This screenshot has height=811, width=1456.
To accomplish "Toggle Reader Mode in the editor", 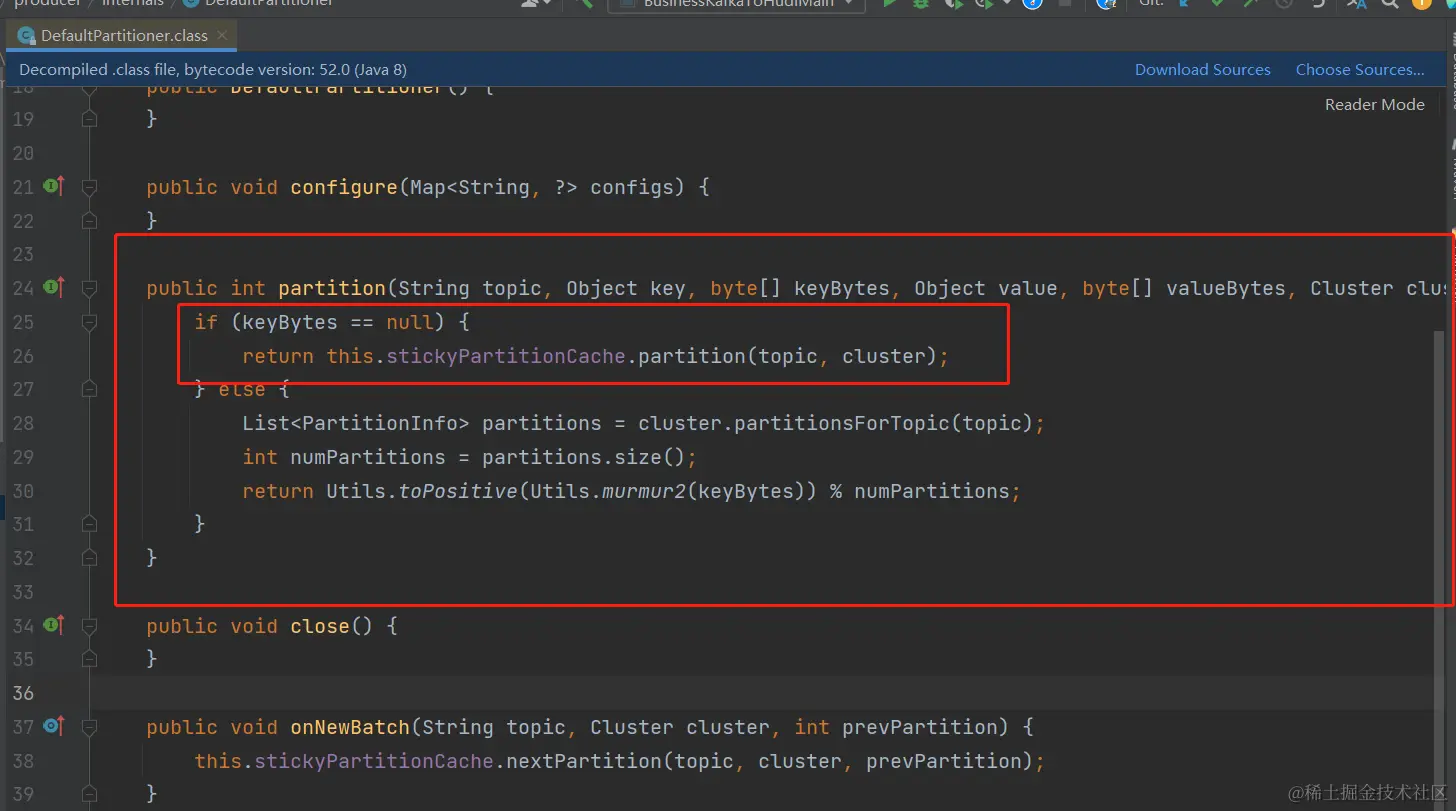I will (x=1374, y=104).
